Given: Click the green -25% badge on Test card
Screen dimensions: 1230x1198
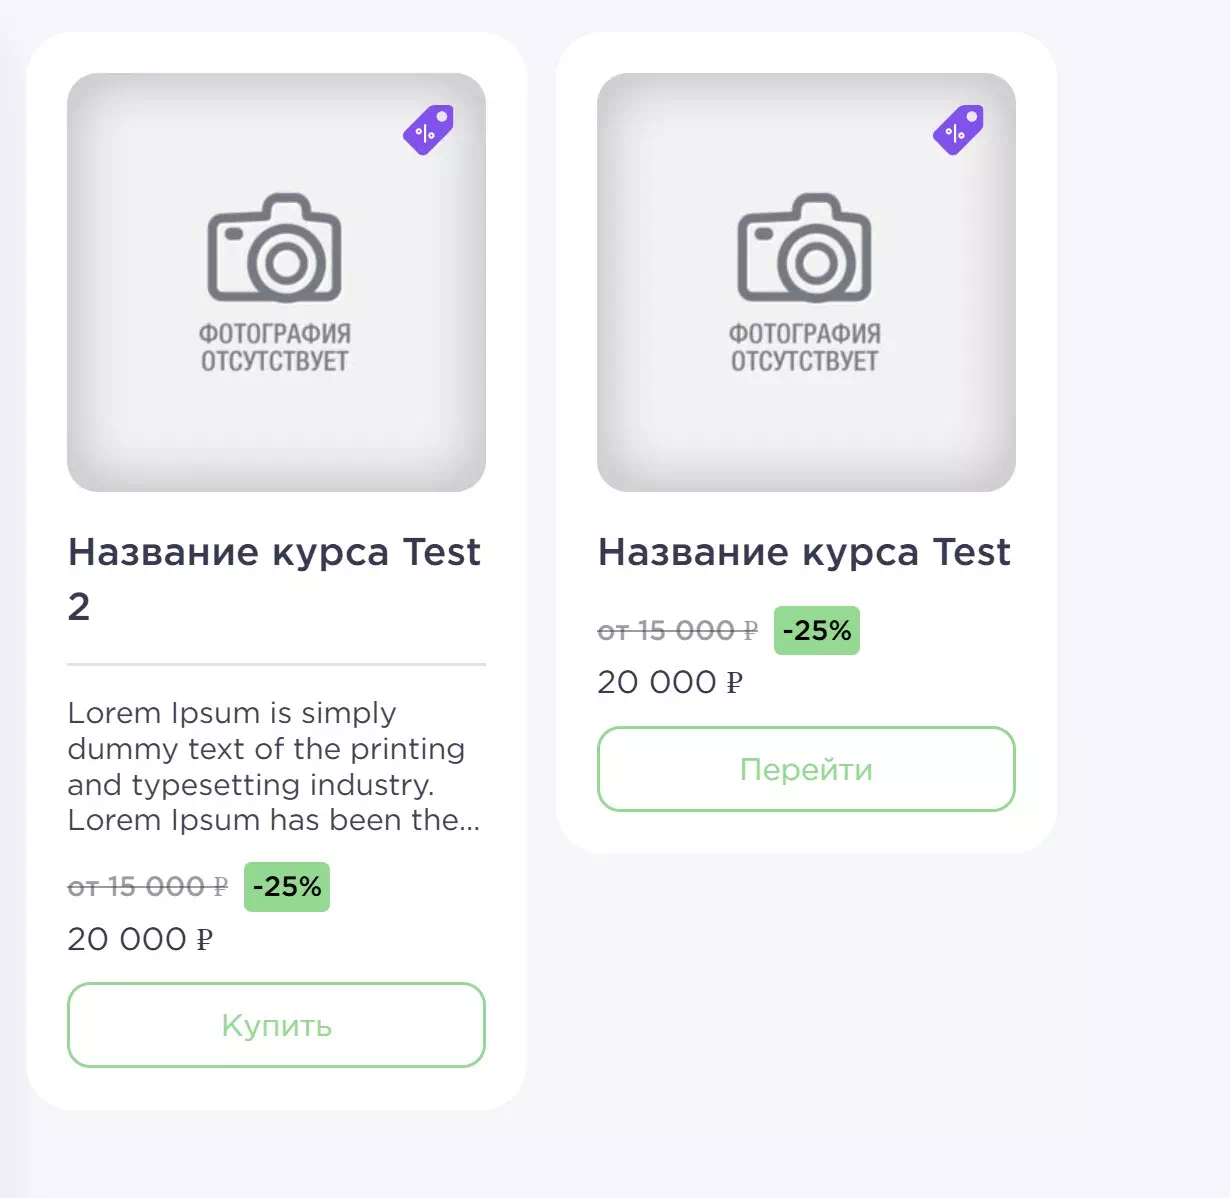Looking at the screenshot, I should point(817,631).
